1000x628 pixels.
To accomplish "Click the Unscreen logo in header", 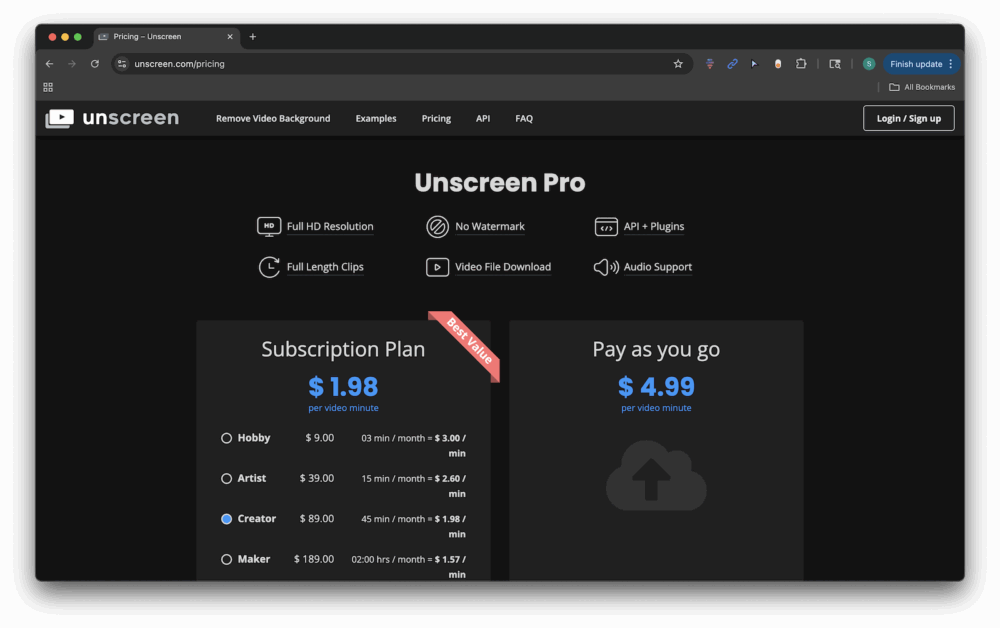I will point(112,118).
